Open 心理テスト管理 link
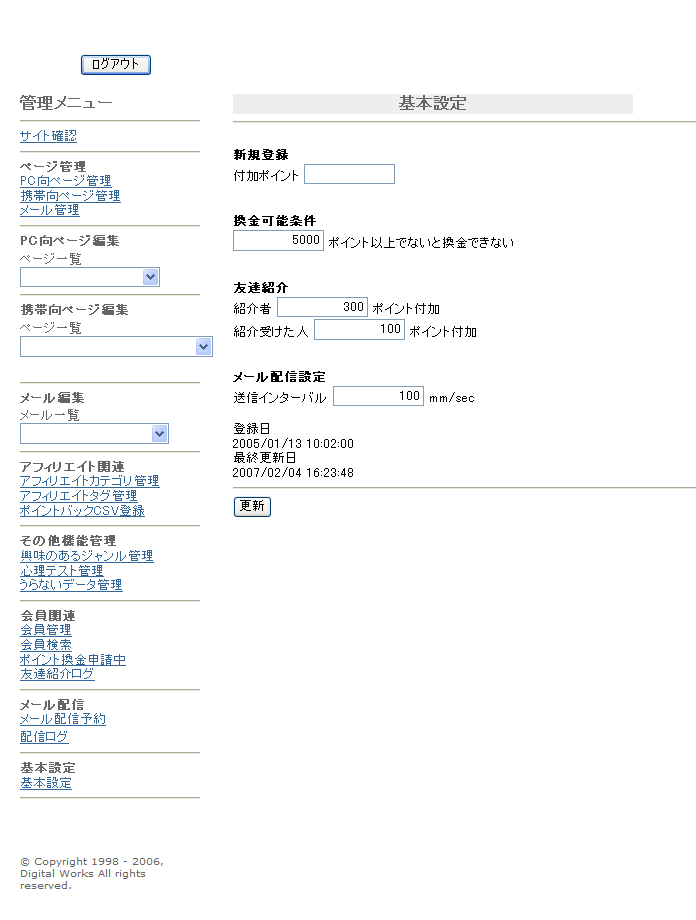This screenshot has height=920, width=696. [62, 570]
